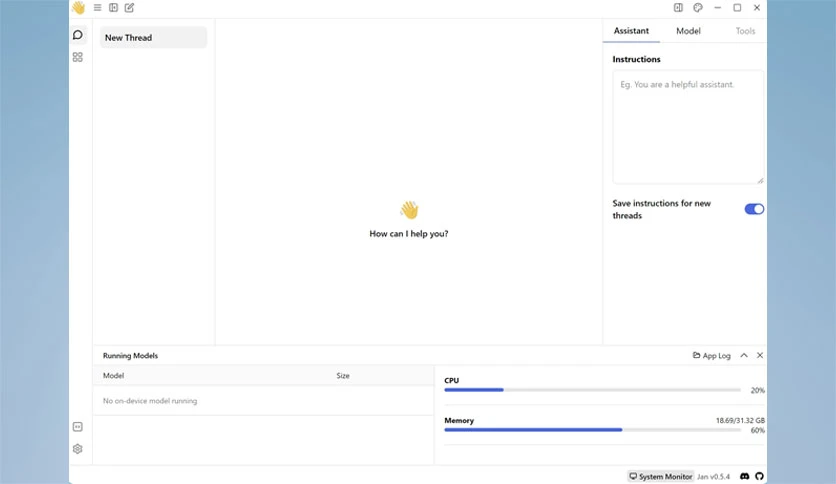Toggle System Monitor in status bar
This screenshot has width=836, height=484.
pyautogui.click(x=661, y=477)
